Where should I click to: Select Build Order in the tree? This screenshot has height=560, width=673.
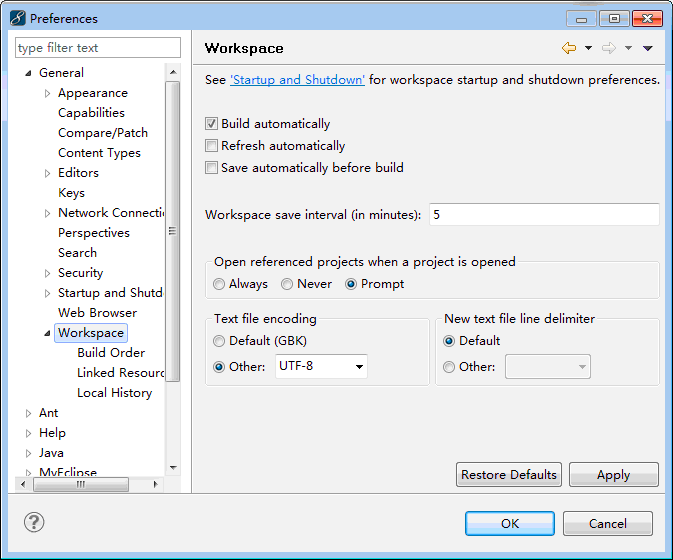(x=111, y=353)
